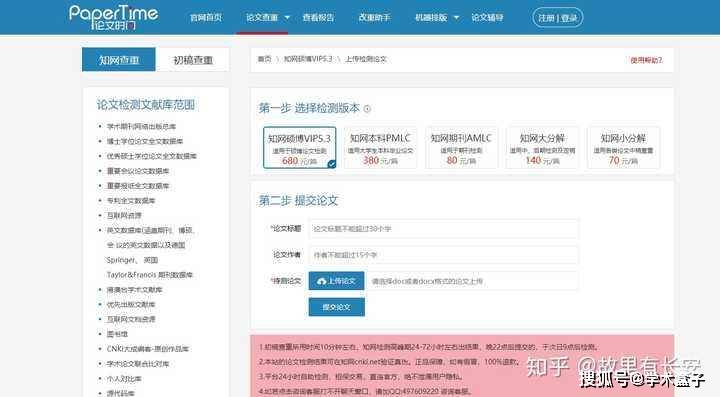This screenshot has height=397, width=720.
Task: Click the 优秀硕士学位论文全文数据库 list entry
Action: [x=152, y=156]
